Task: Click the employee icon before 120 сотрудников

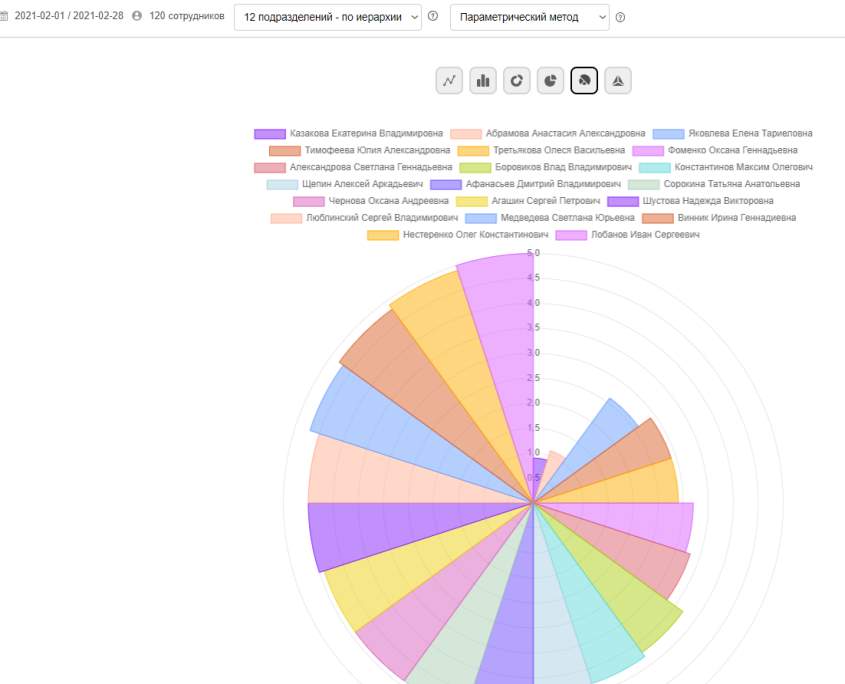Action: tap(137, 16)
